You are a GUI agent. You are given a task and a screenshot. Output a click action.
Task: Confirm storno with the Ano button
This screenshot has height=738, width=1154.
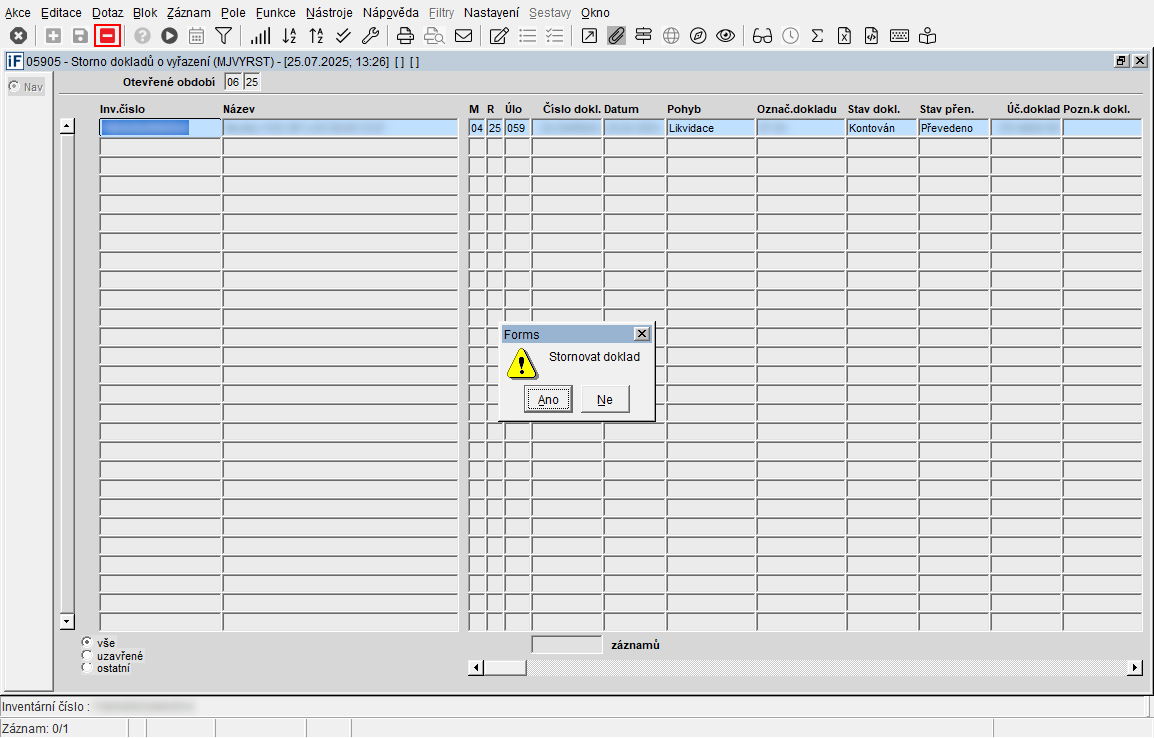(x=548, y=400)
